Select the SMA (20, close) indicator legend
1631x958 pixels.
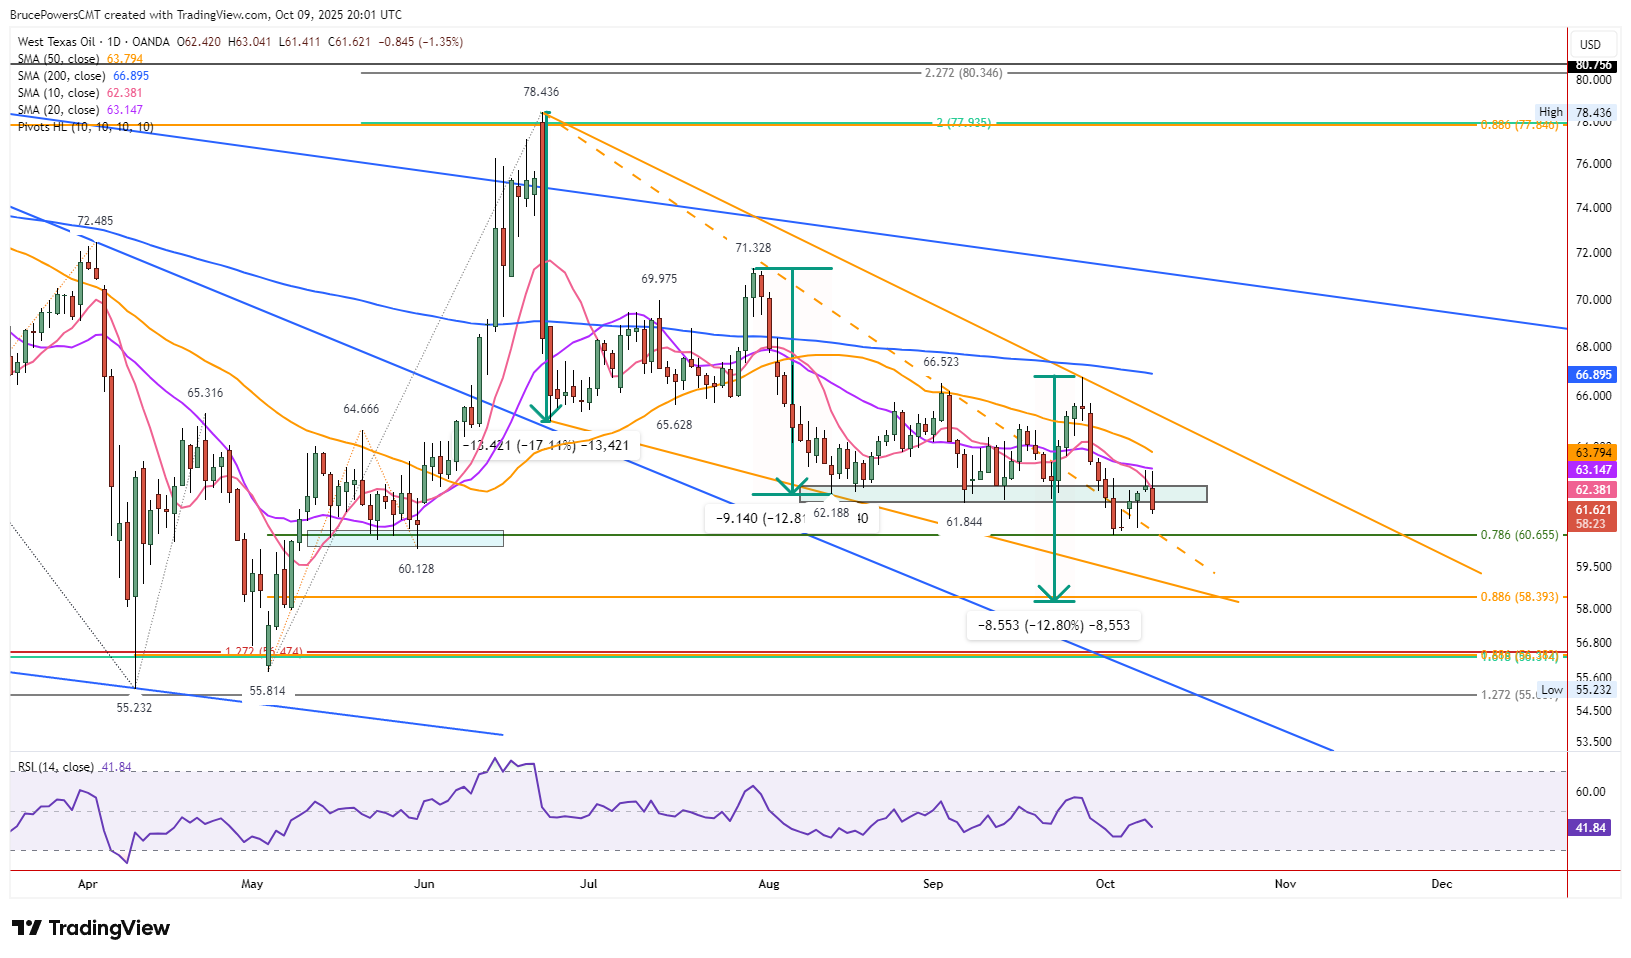[80, 110]
